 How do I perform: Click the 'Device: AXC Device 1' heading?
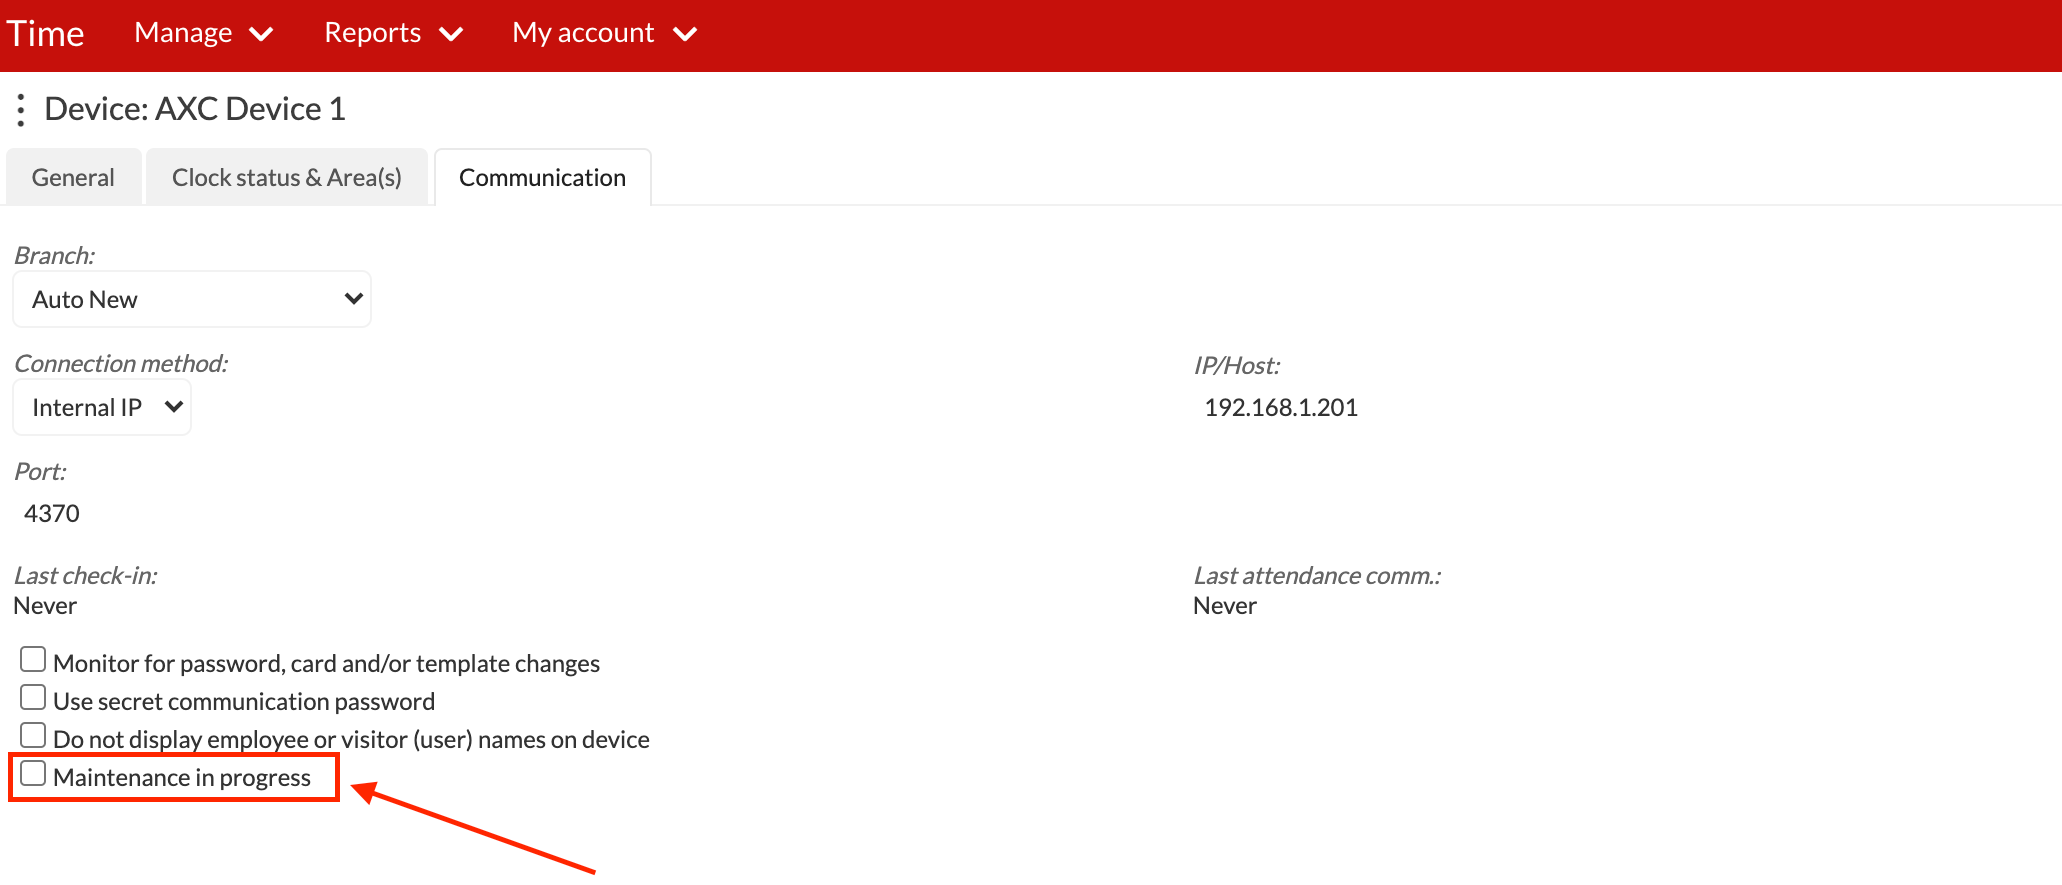click(x=195, y=109)
